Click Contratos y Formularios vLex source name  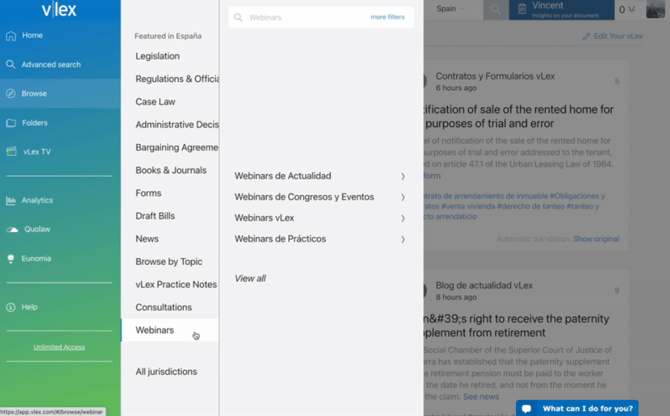pyautogui.click(x=495, y=76)
